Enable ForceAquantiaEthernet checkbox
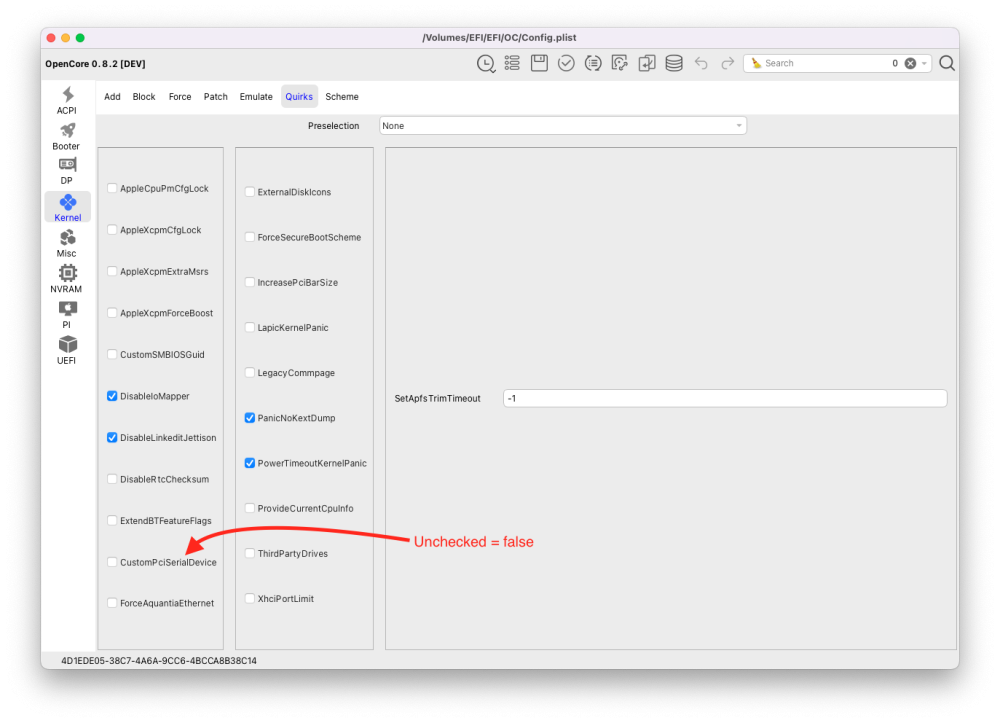The height and width of the screenshot is (723, 1000). 112,602
